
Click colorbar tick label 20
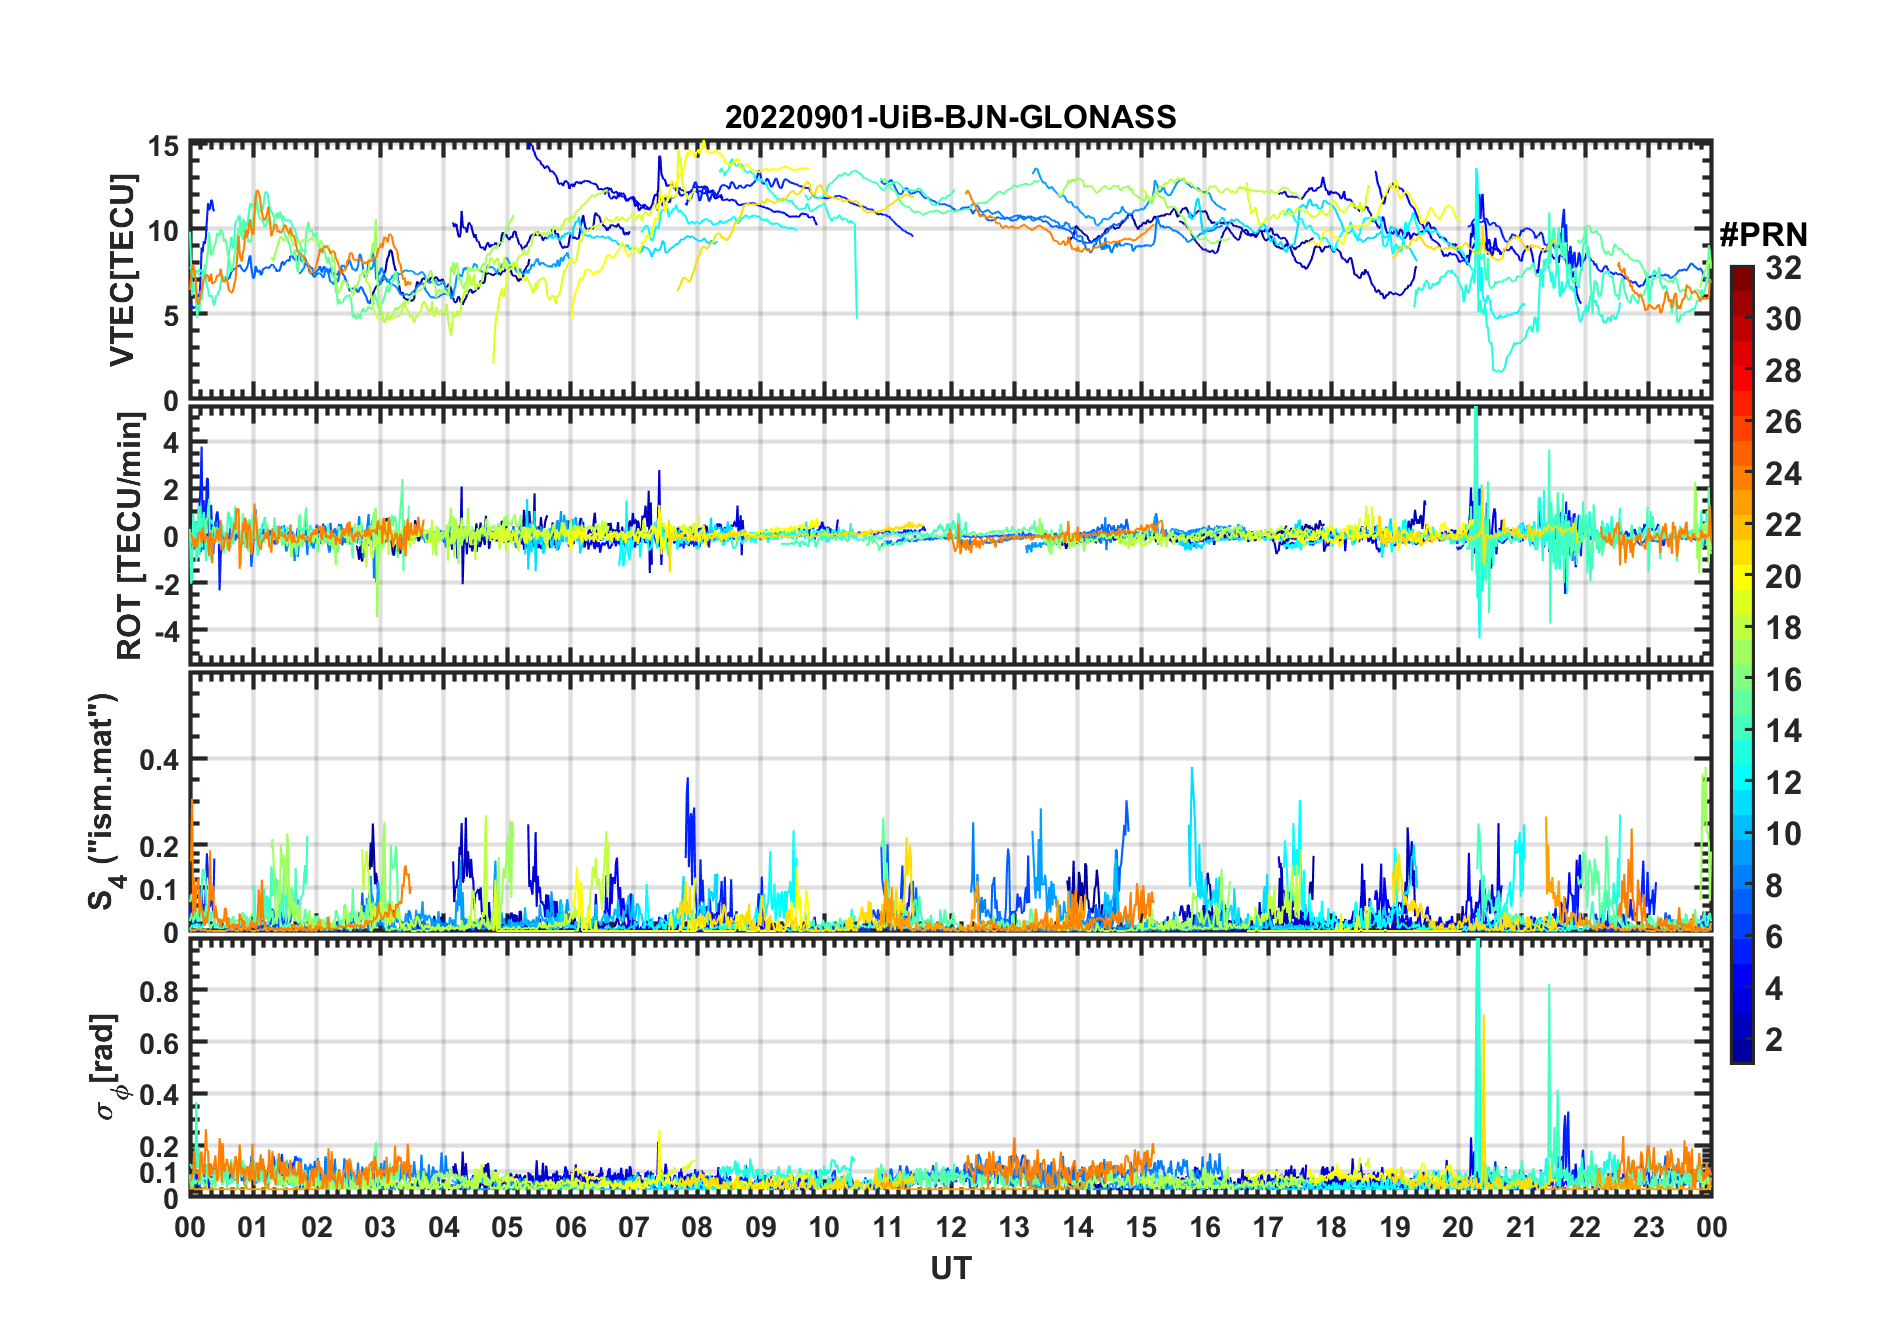coord(1783,577)
